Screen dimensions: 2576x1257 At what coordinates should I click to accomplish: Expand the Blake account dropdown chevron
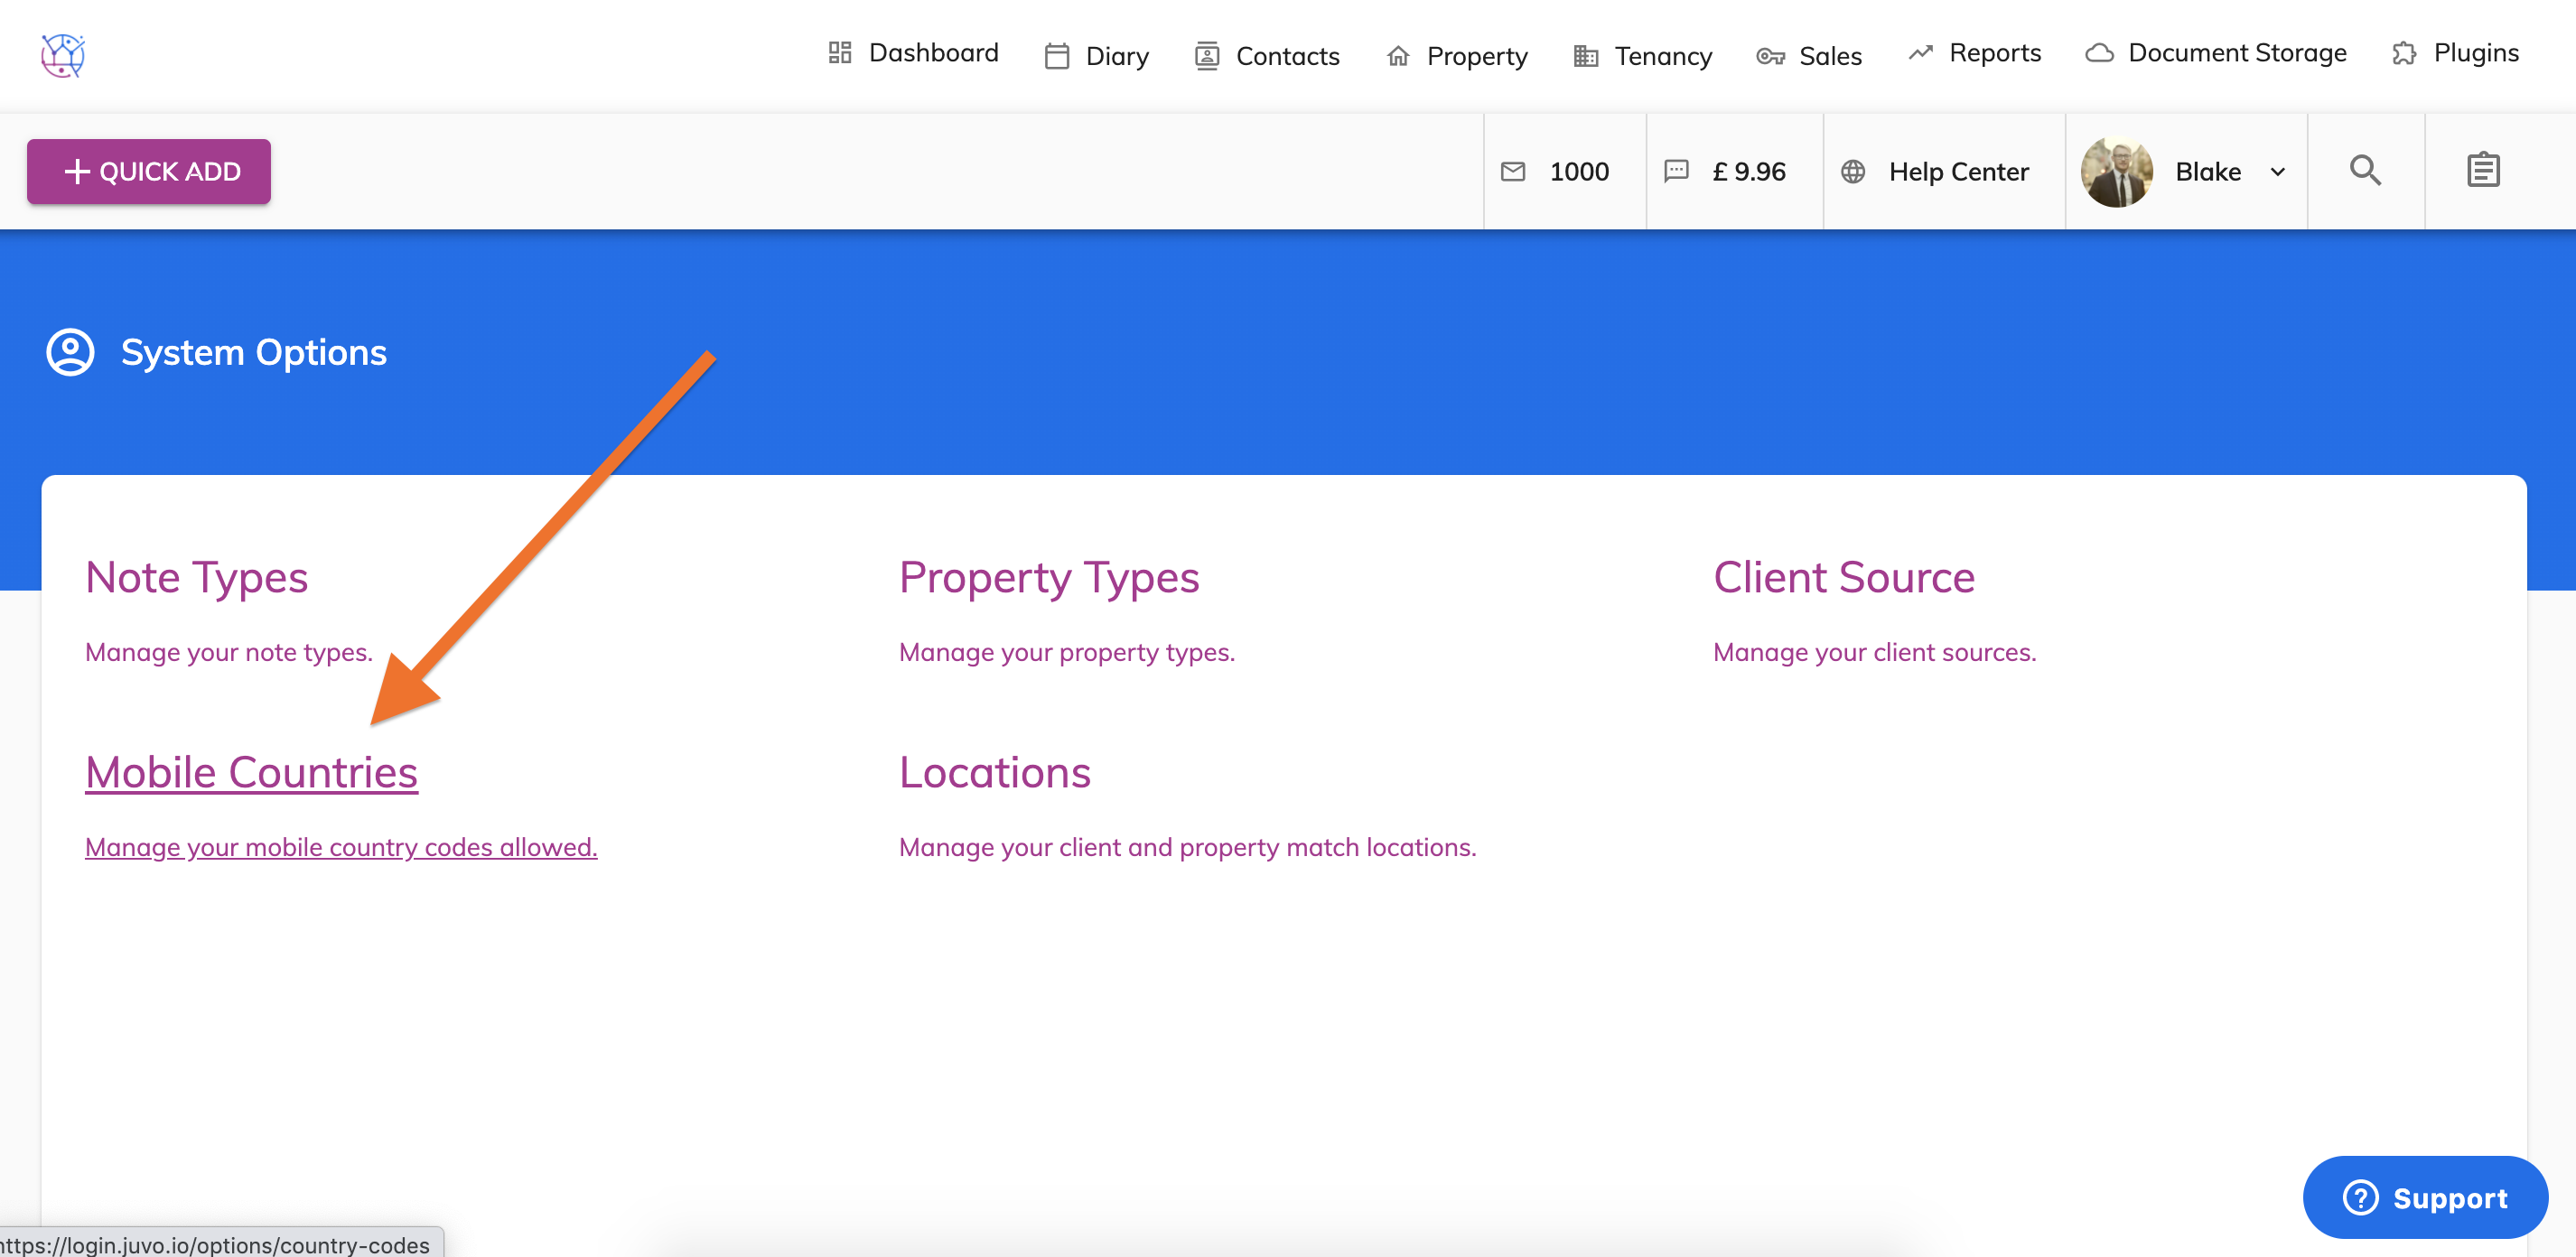2277,172
